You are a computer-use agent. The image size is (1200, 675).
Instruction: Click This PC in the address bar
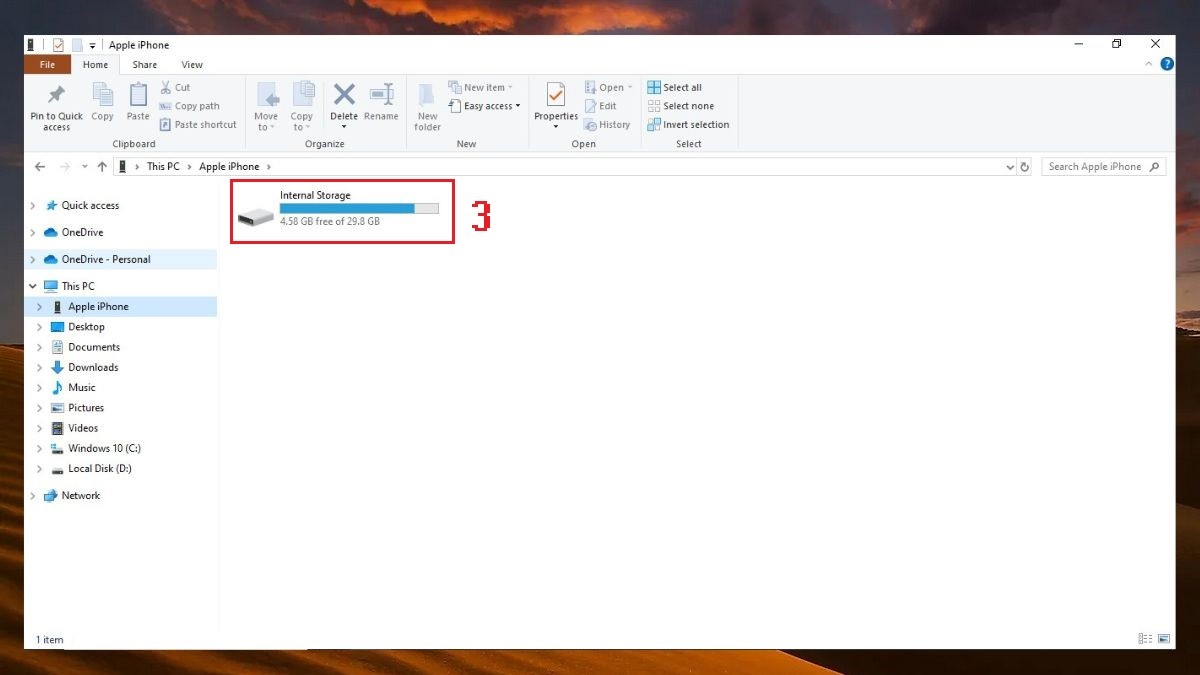[x=163, y=167]
